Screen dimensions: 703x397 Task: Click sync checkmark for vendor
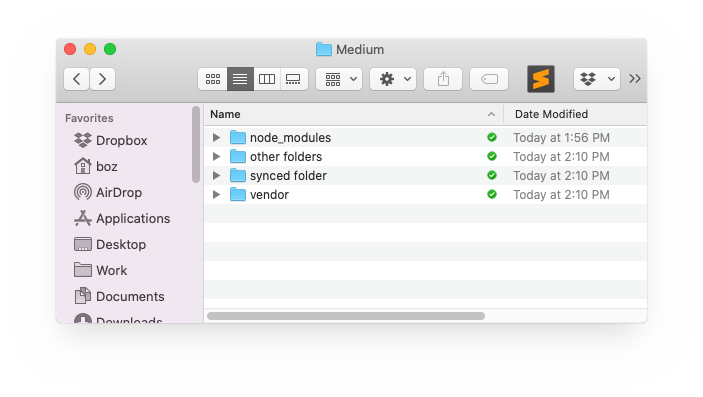pyautogui.click(x=492, y=194)
